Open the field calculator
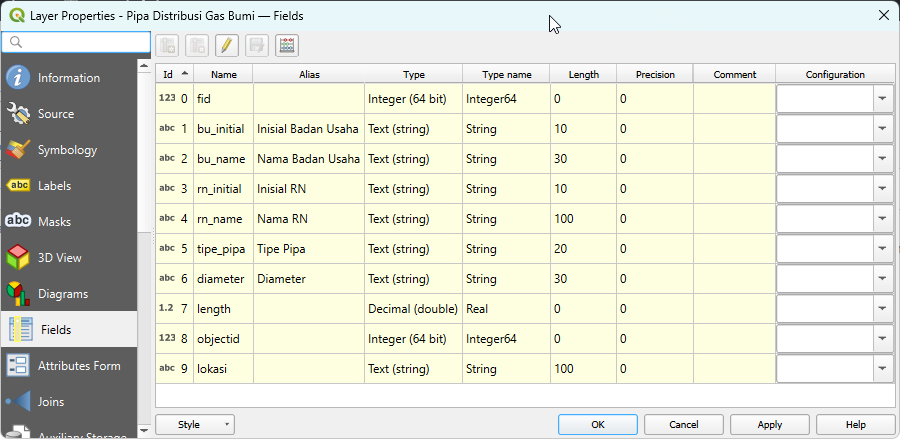900x439 pixels. 287,45
